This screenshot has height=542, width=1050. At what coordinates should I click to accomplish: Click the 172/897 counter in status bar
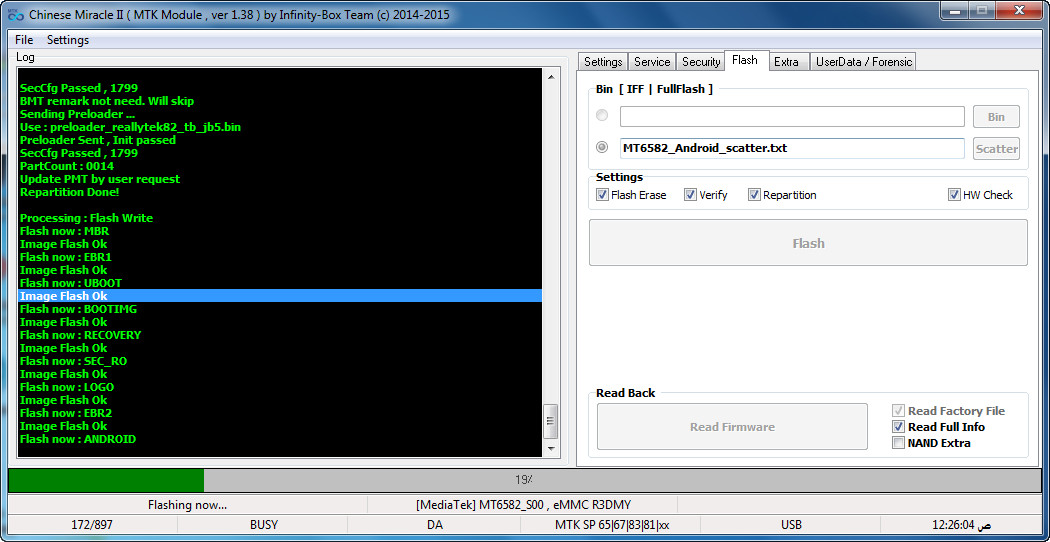(x=92, y=525)
